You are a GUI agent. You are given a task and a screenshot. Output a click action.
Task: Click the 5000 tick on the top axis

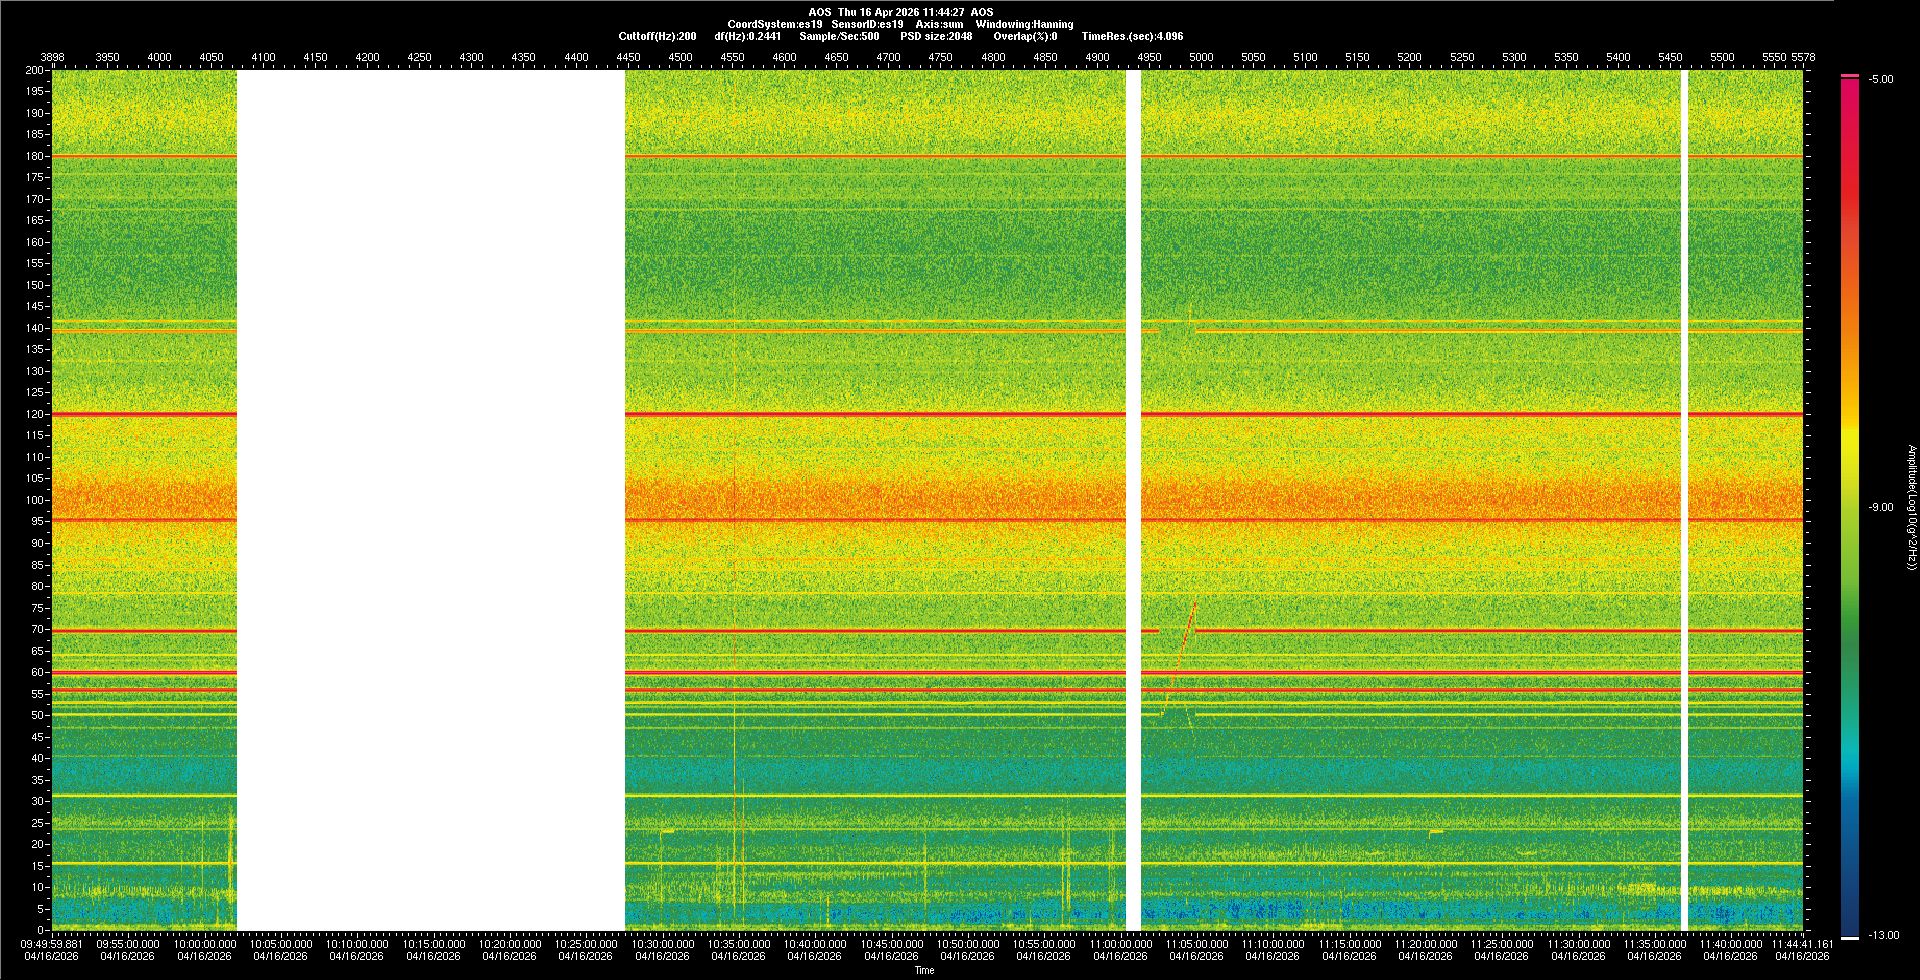(1201, 57)
